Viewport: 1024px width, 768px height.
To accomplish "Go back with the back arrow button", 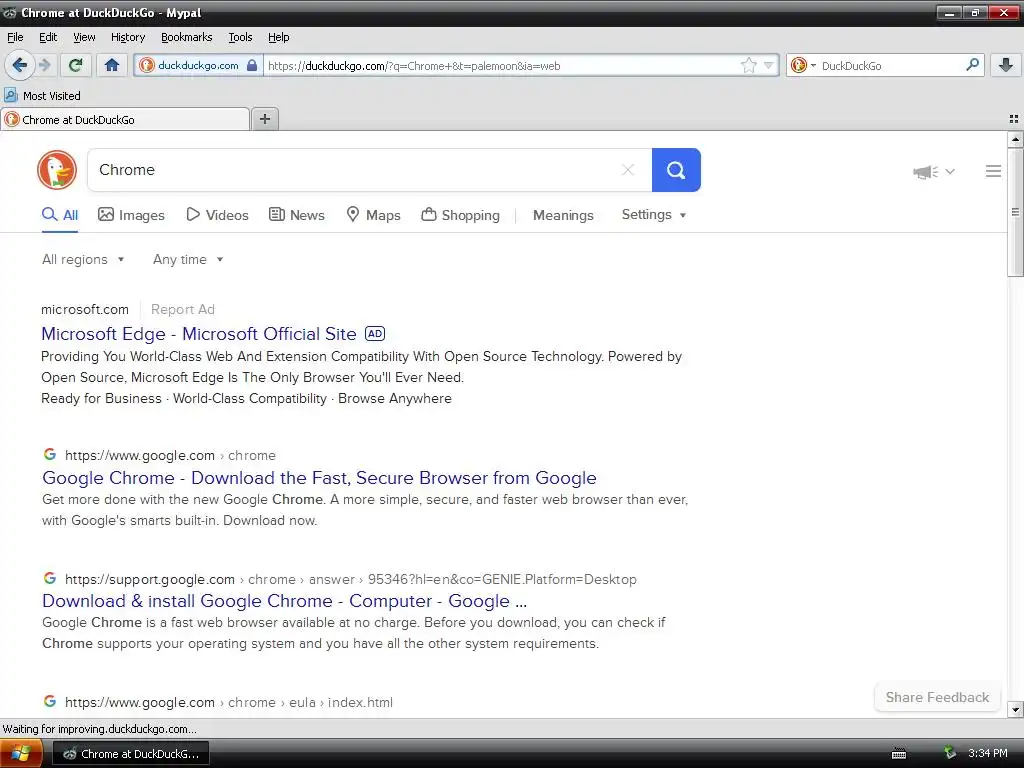I will click(x=20, y=65).
